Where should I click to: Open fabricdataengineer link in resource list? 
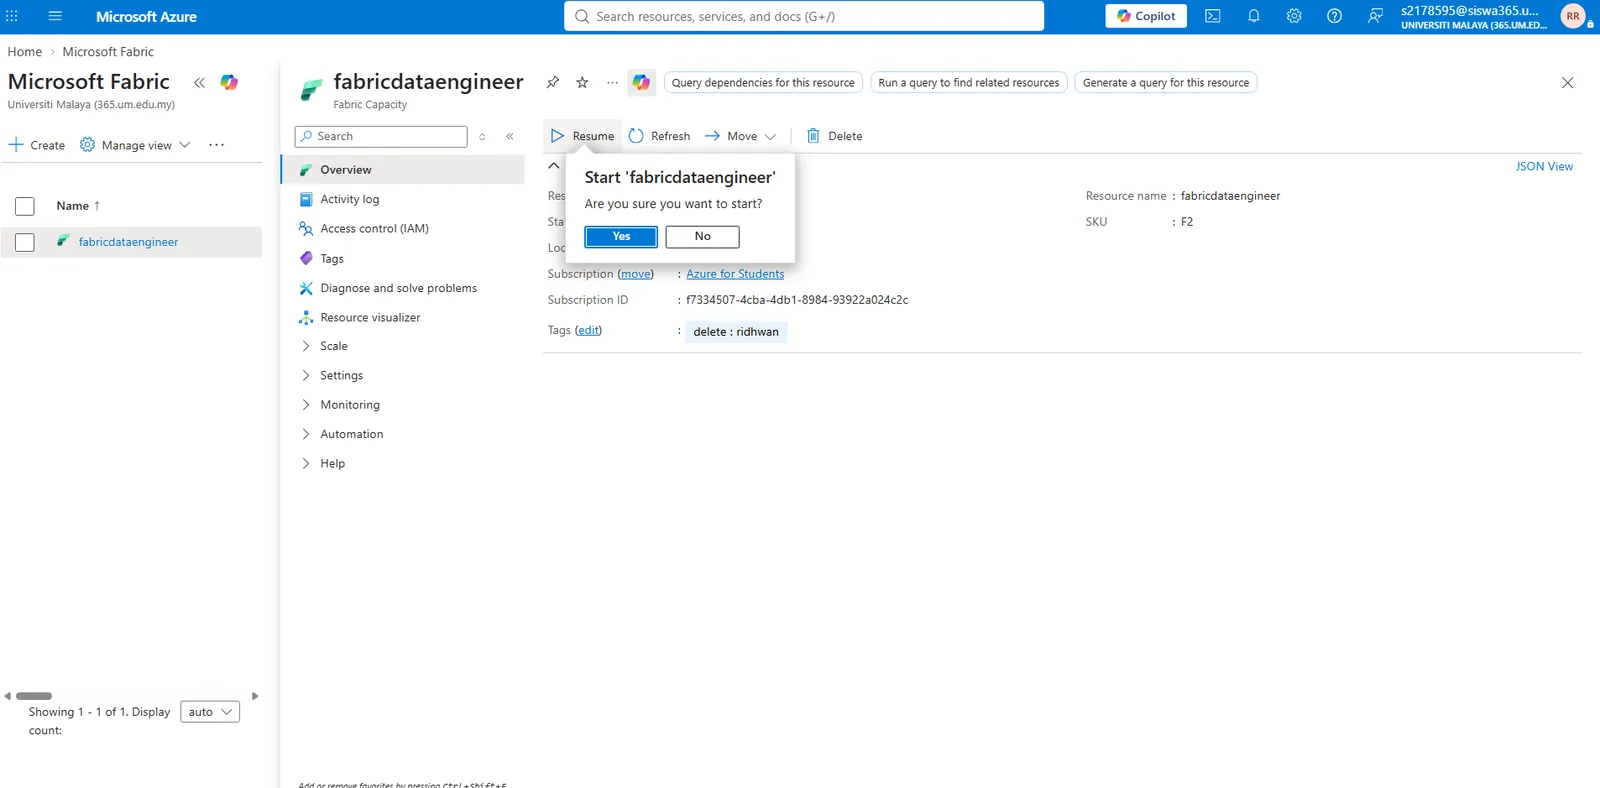pyautogui.click(x=128, y=242)
